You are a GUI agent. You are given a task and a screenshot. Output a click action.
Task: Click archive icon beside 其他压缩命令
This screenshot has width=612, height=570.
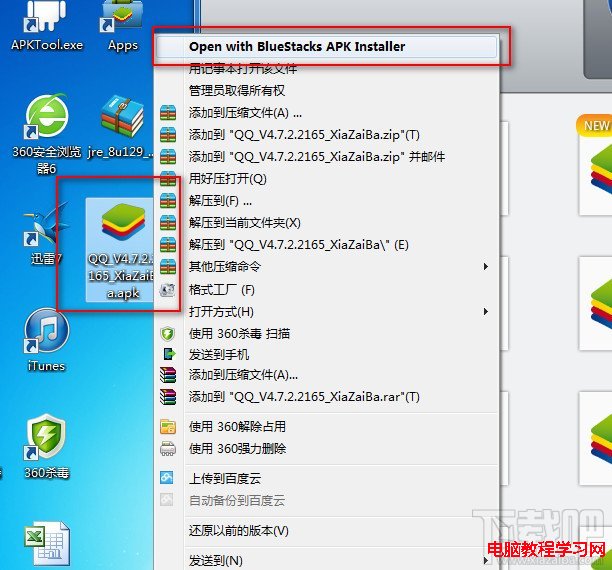point(168,266)
